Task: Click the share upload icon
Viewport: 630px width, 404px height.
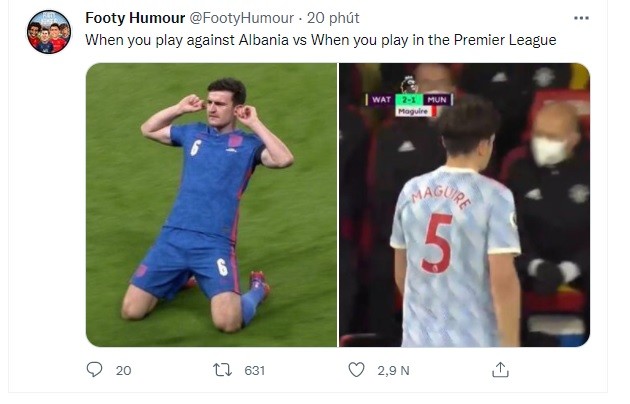Action: 500,370
